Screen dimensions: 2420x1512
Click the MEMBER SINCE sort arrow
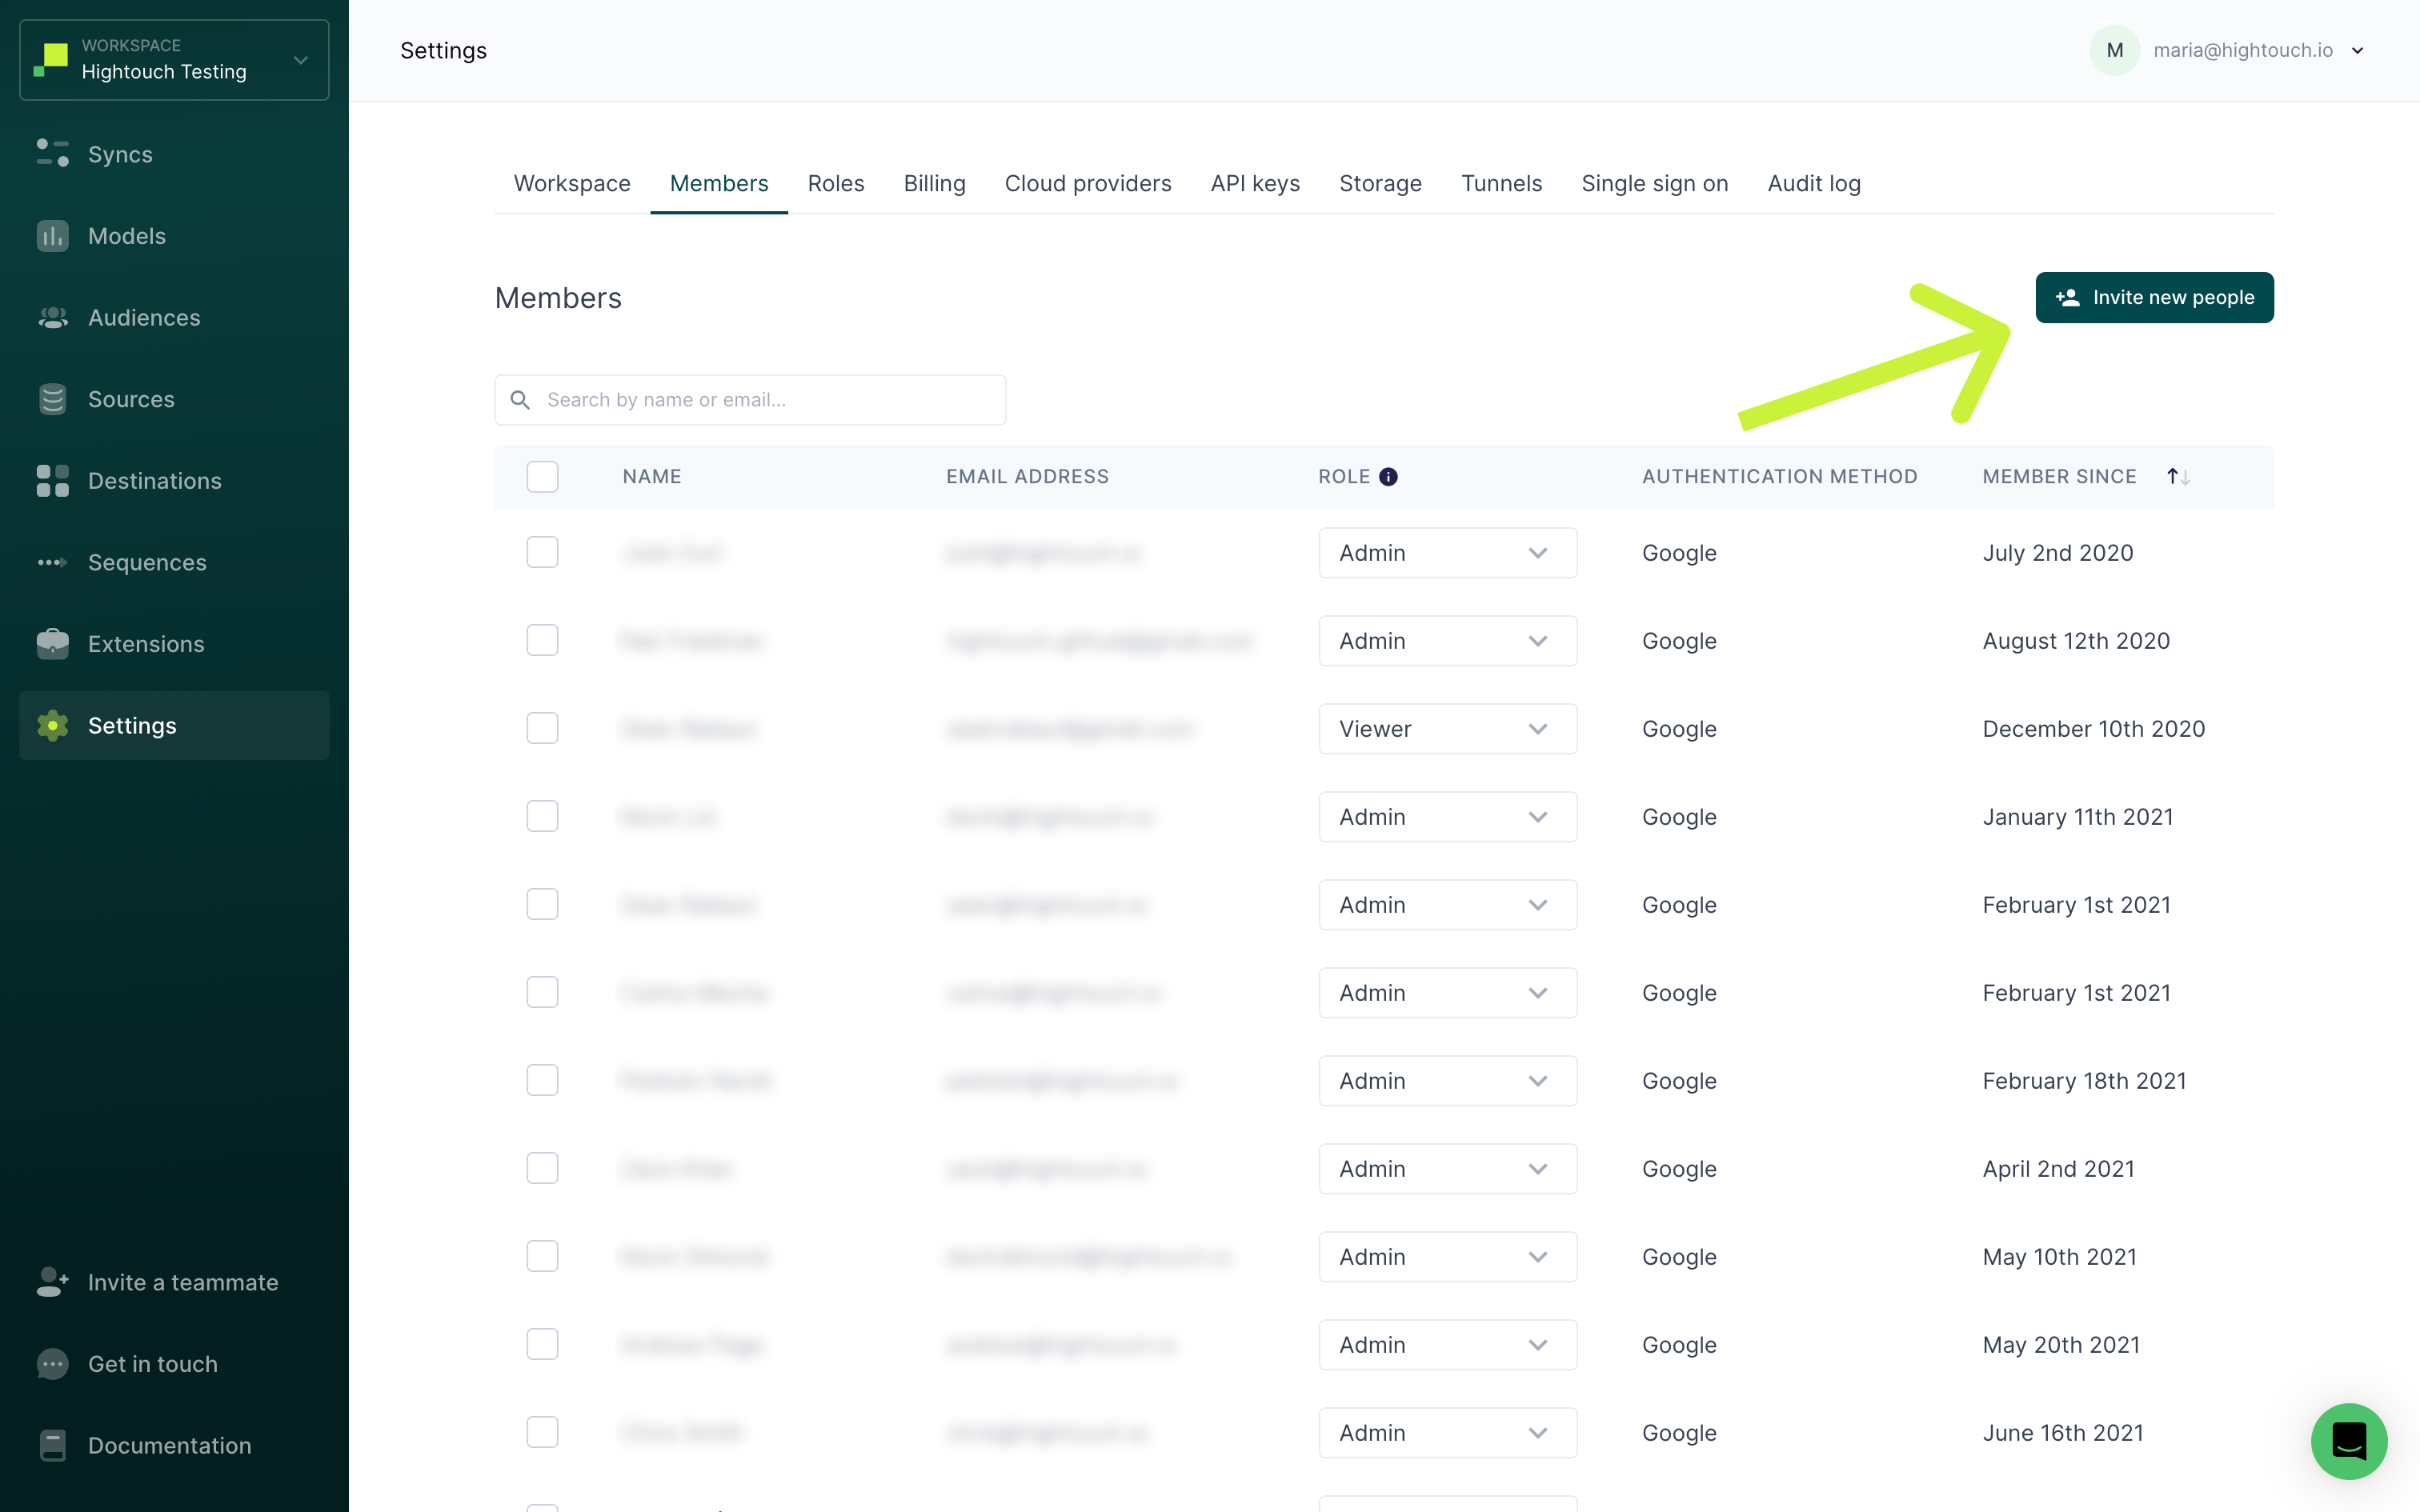coord(2176,475)
